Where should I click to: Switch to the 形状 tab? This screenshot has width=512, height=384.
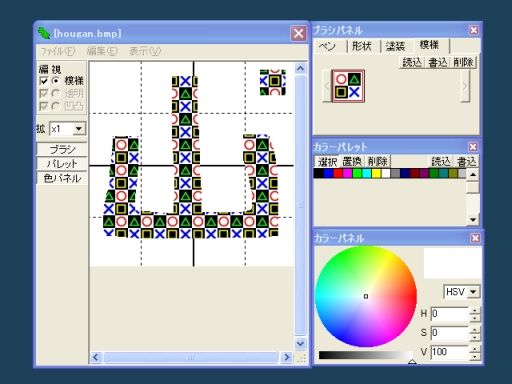tap(362, 46)
